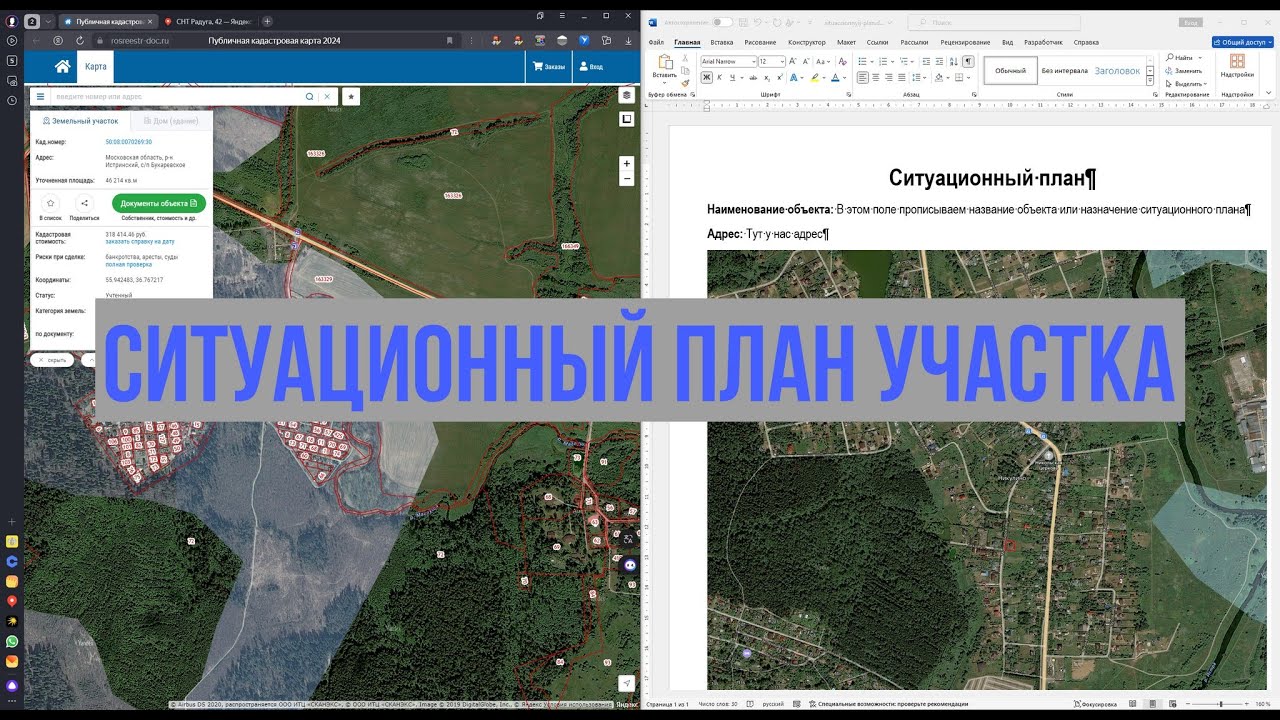Click the geolocation arrow on the map
This screenshot has width=1280, height=720.
point(627,683)
